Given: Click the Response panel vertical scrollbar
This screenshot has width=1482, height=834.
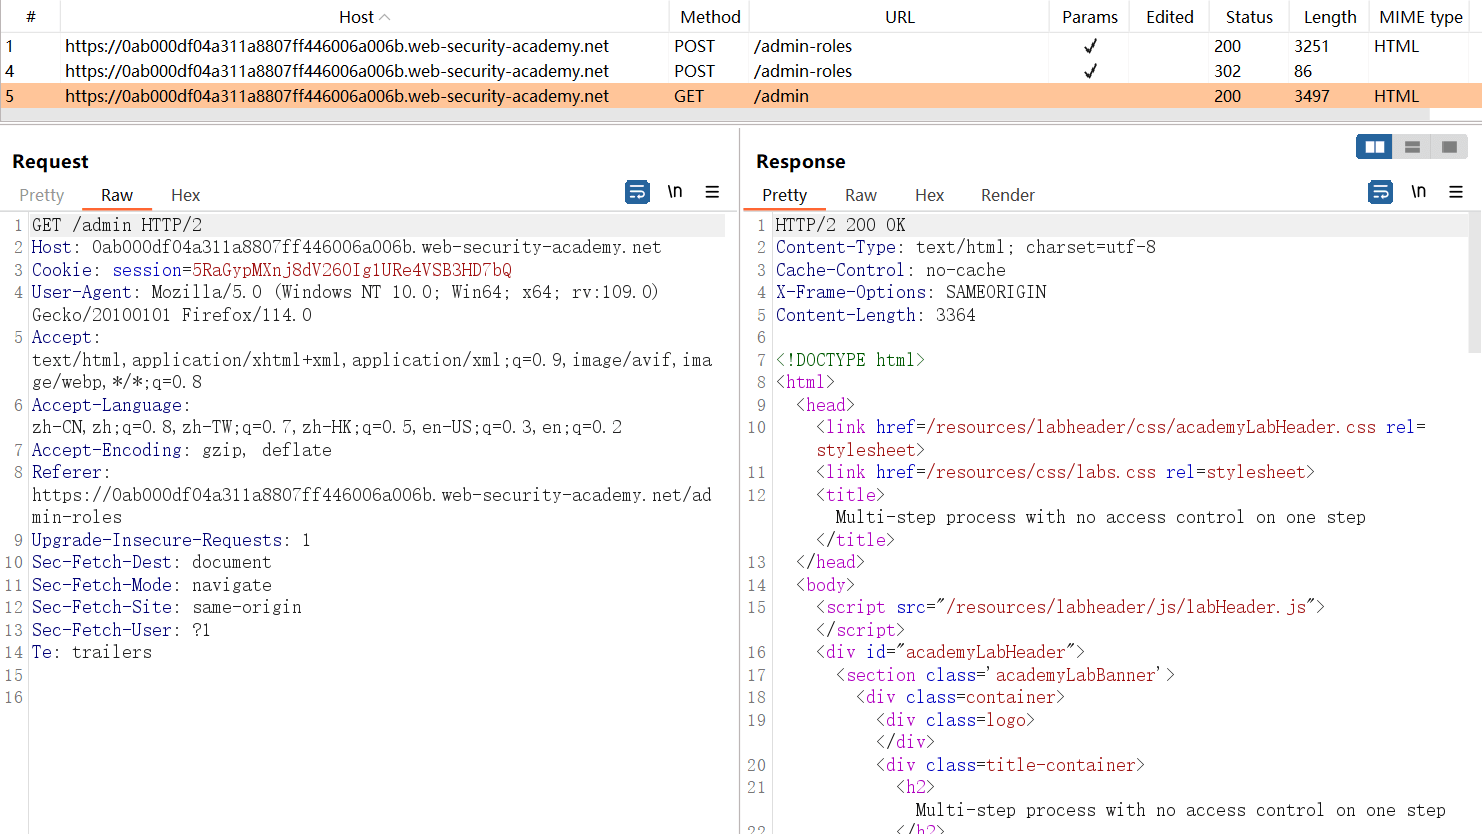Looking at the screenshot, I should (1474, 282).
